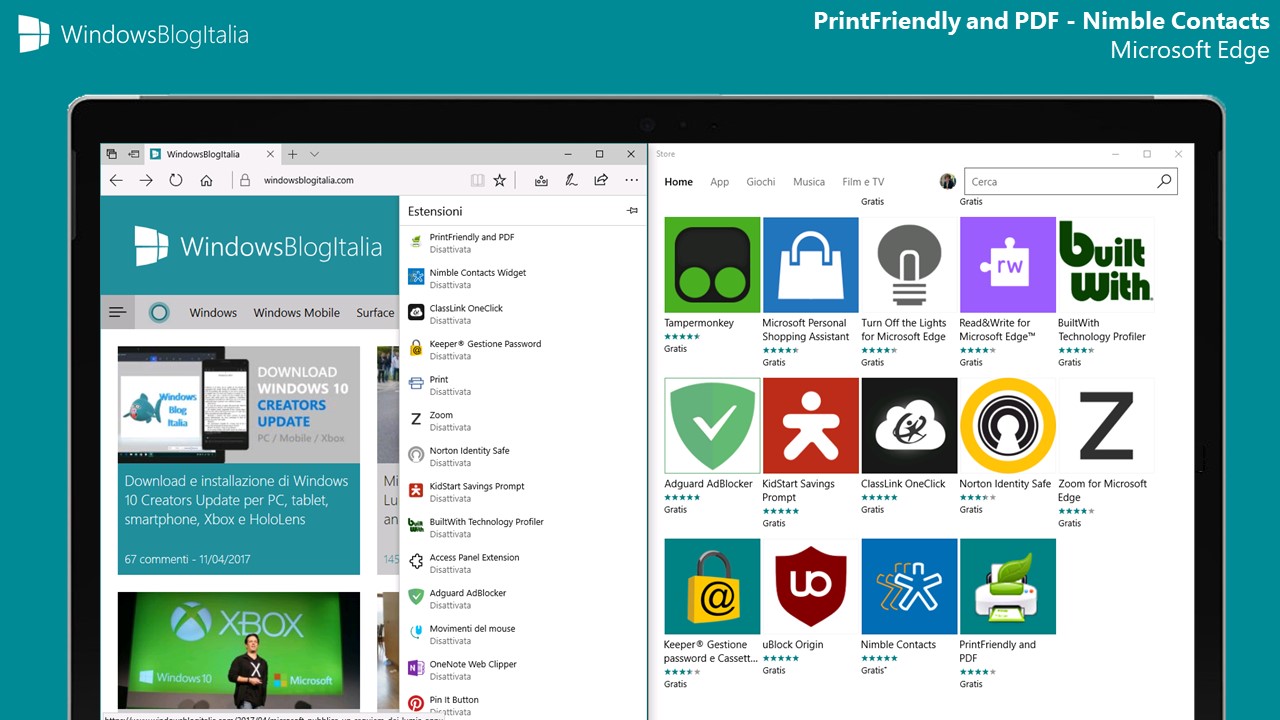Open Adguard AdBlocker extension entry
This screenshot has width=1280, height=720.
coord(523,599)
